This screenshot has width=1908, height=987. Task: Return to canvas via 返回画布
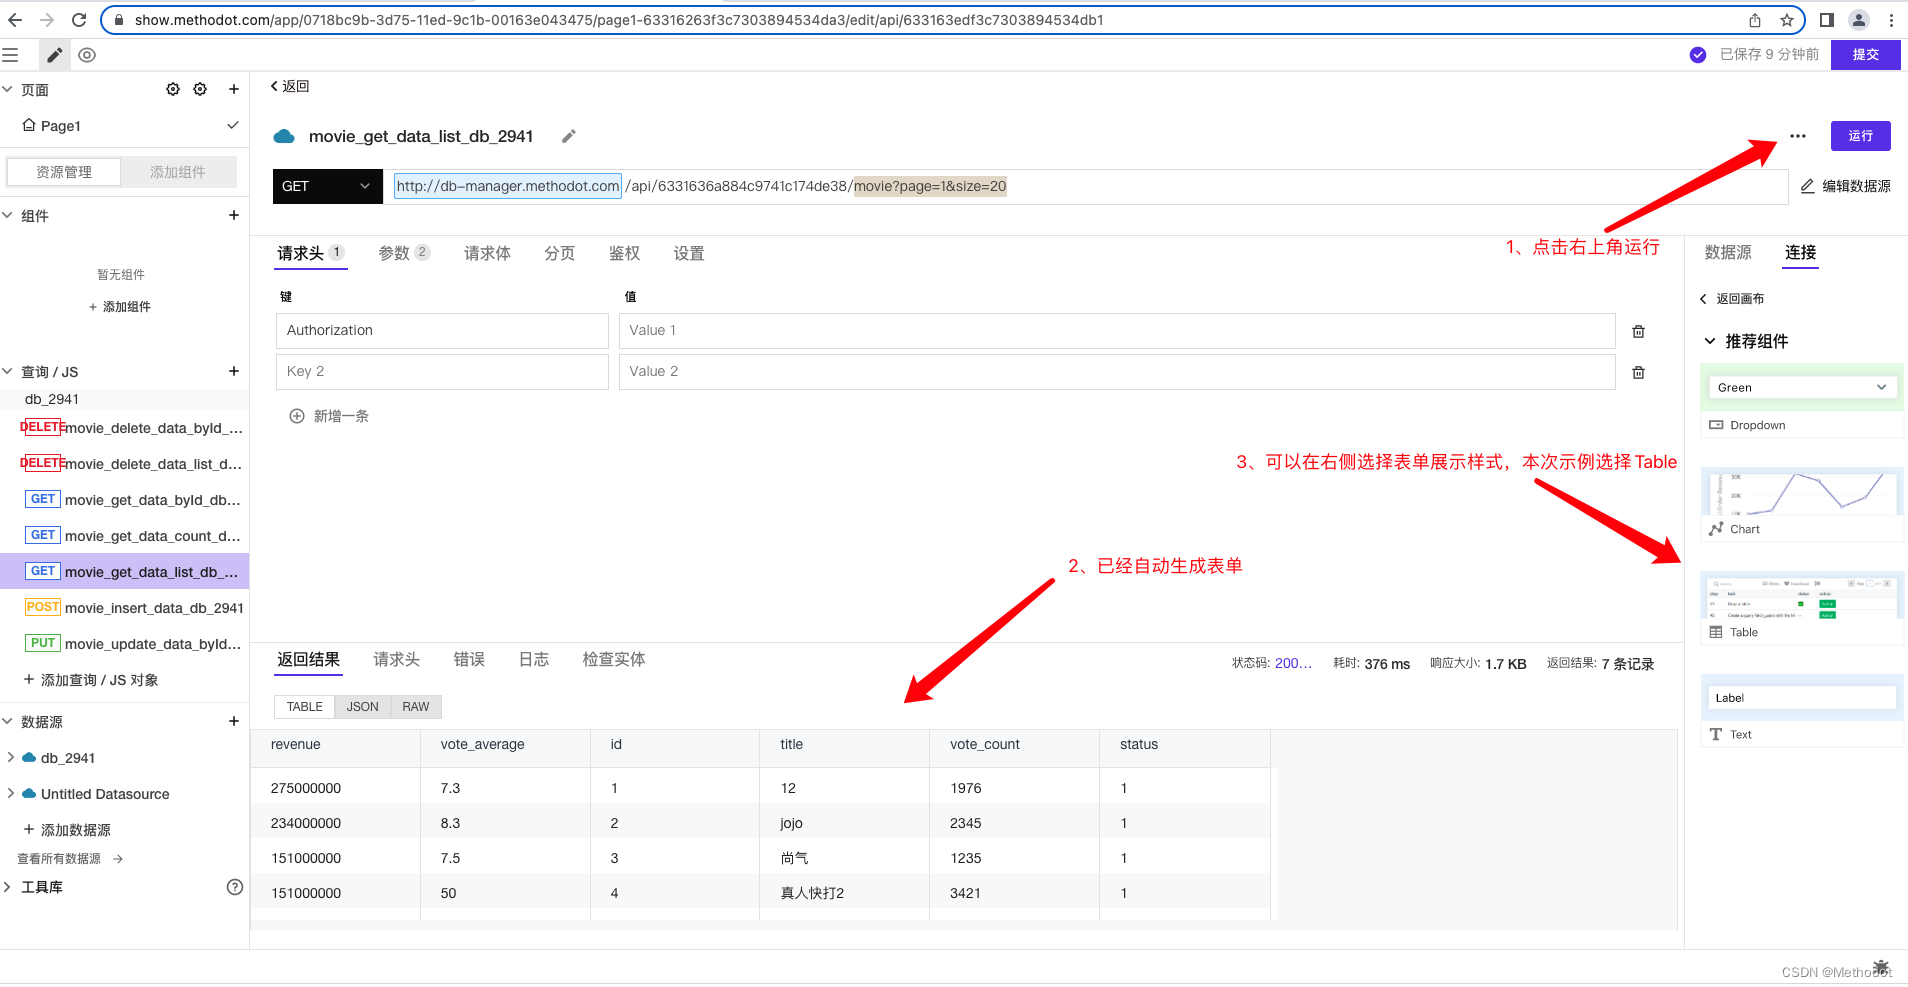[1732, 298]
